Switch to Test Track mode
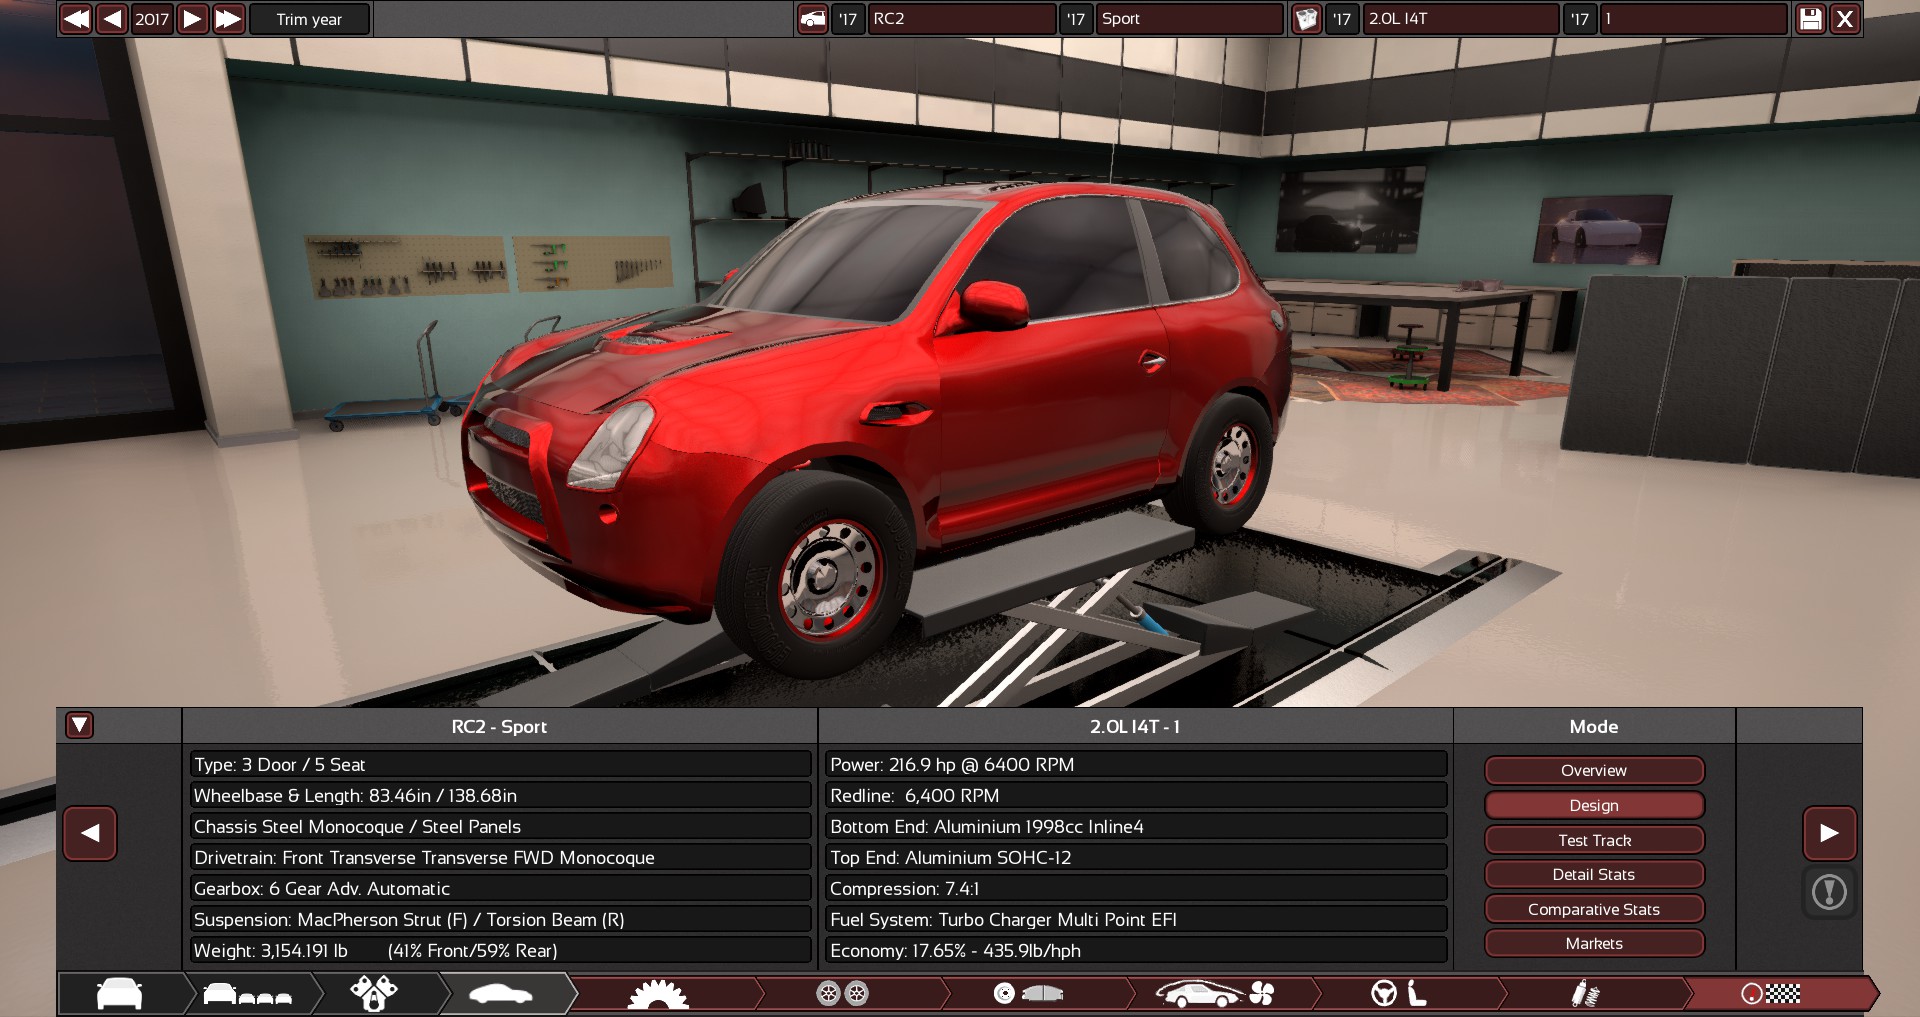This screenshot has width=1920, height=1017. (x=1594, y=840)
